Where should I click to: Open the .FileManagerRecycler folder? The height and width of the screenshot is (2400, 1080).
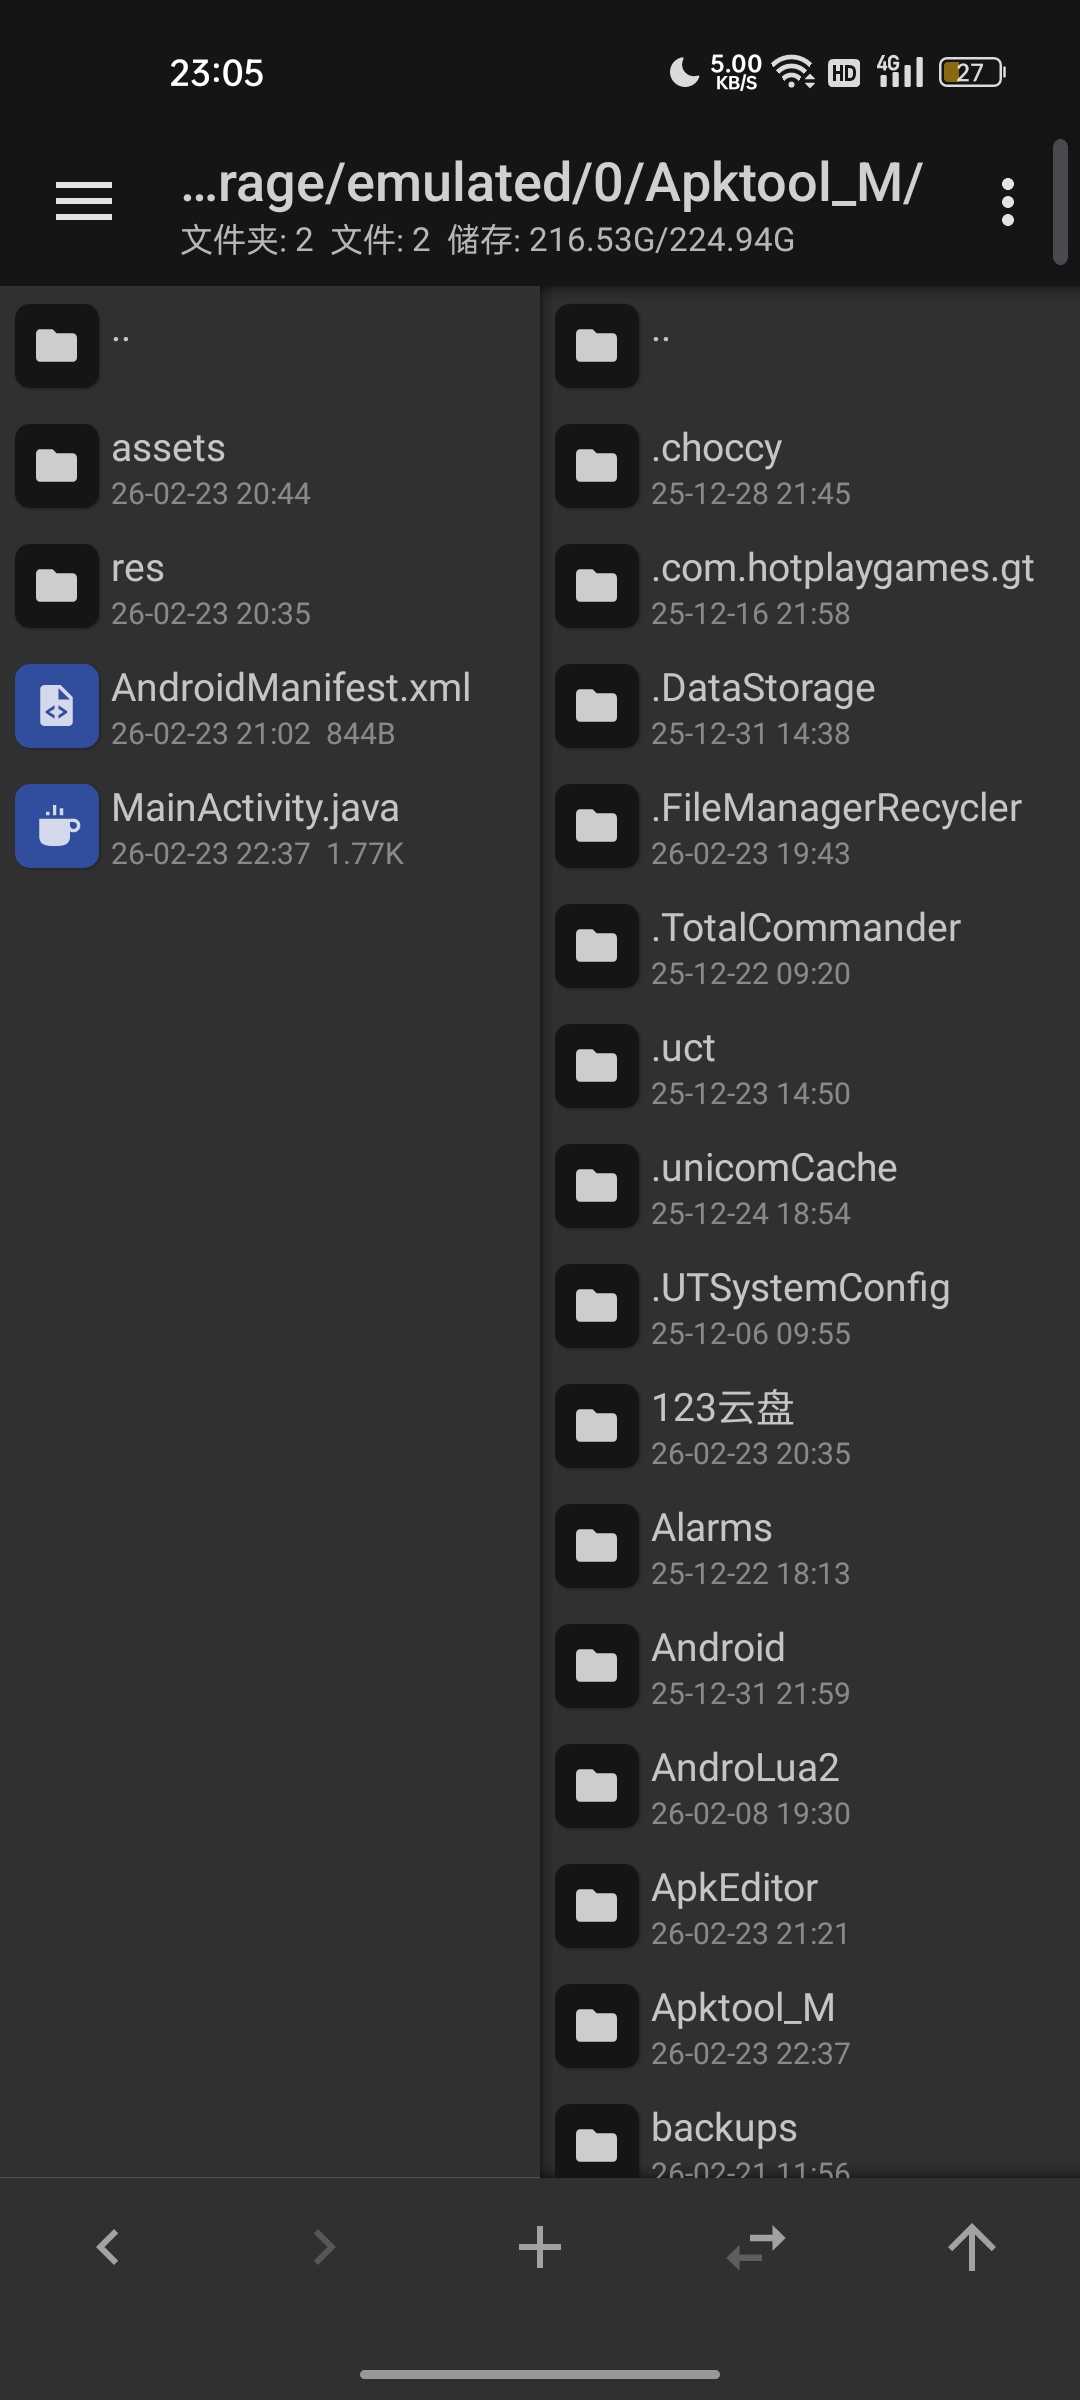pos(835,827)
